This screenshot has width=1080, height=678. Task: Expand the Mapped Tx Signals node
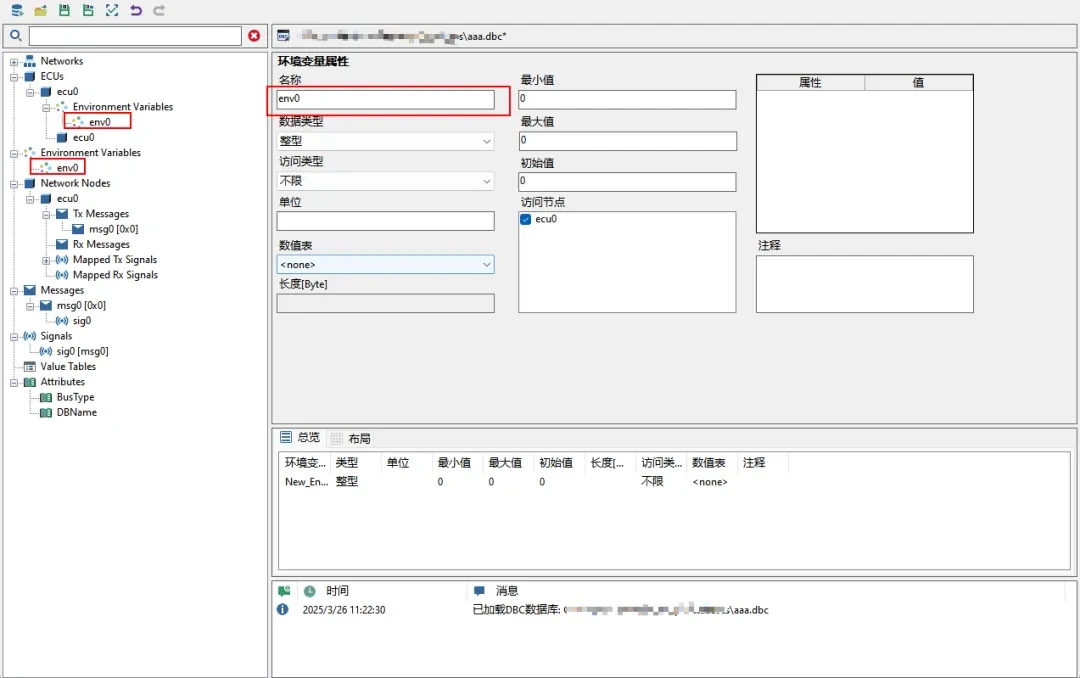(47, 260)
